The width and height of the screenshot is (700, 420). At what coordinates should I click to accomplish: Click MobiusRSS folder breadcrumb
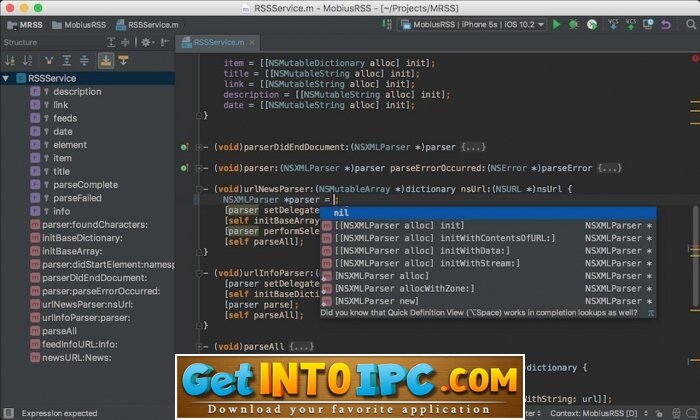79,25
